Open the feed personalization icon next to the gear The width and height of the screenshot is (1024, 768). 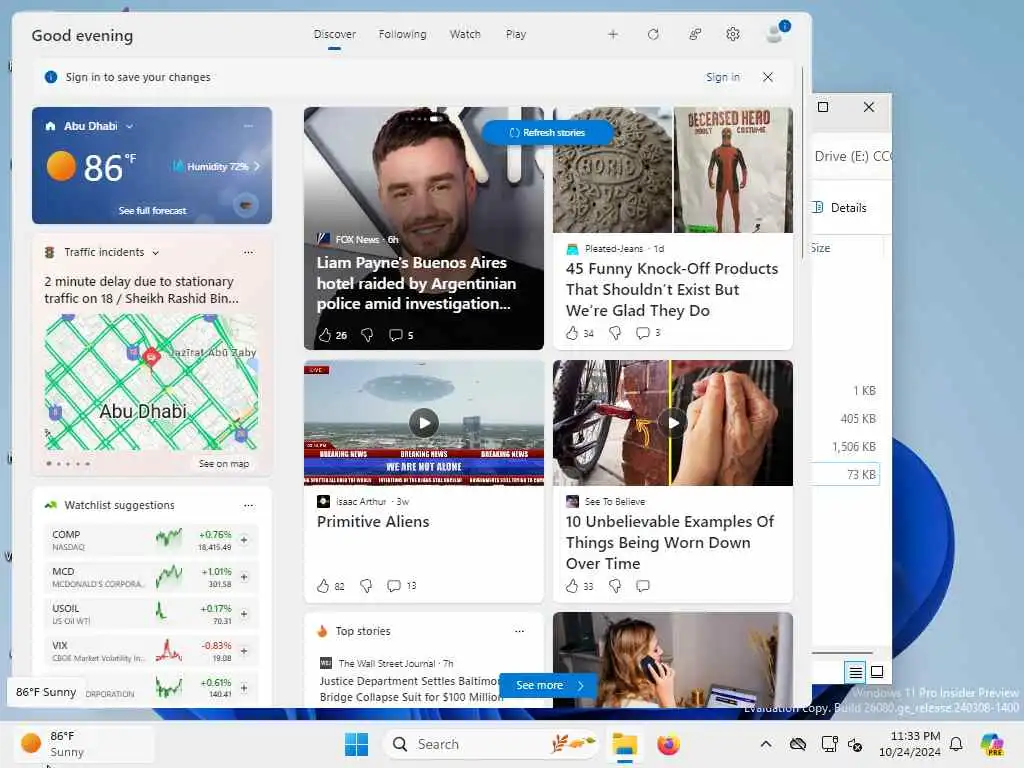click(x=695, y=34)
